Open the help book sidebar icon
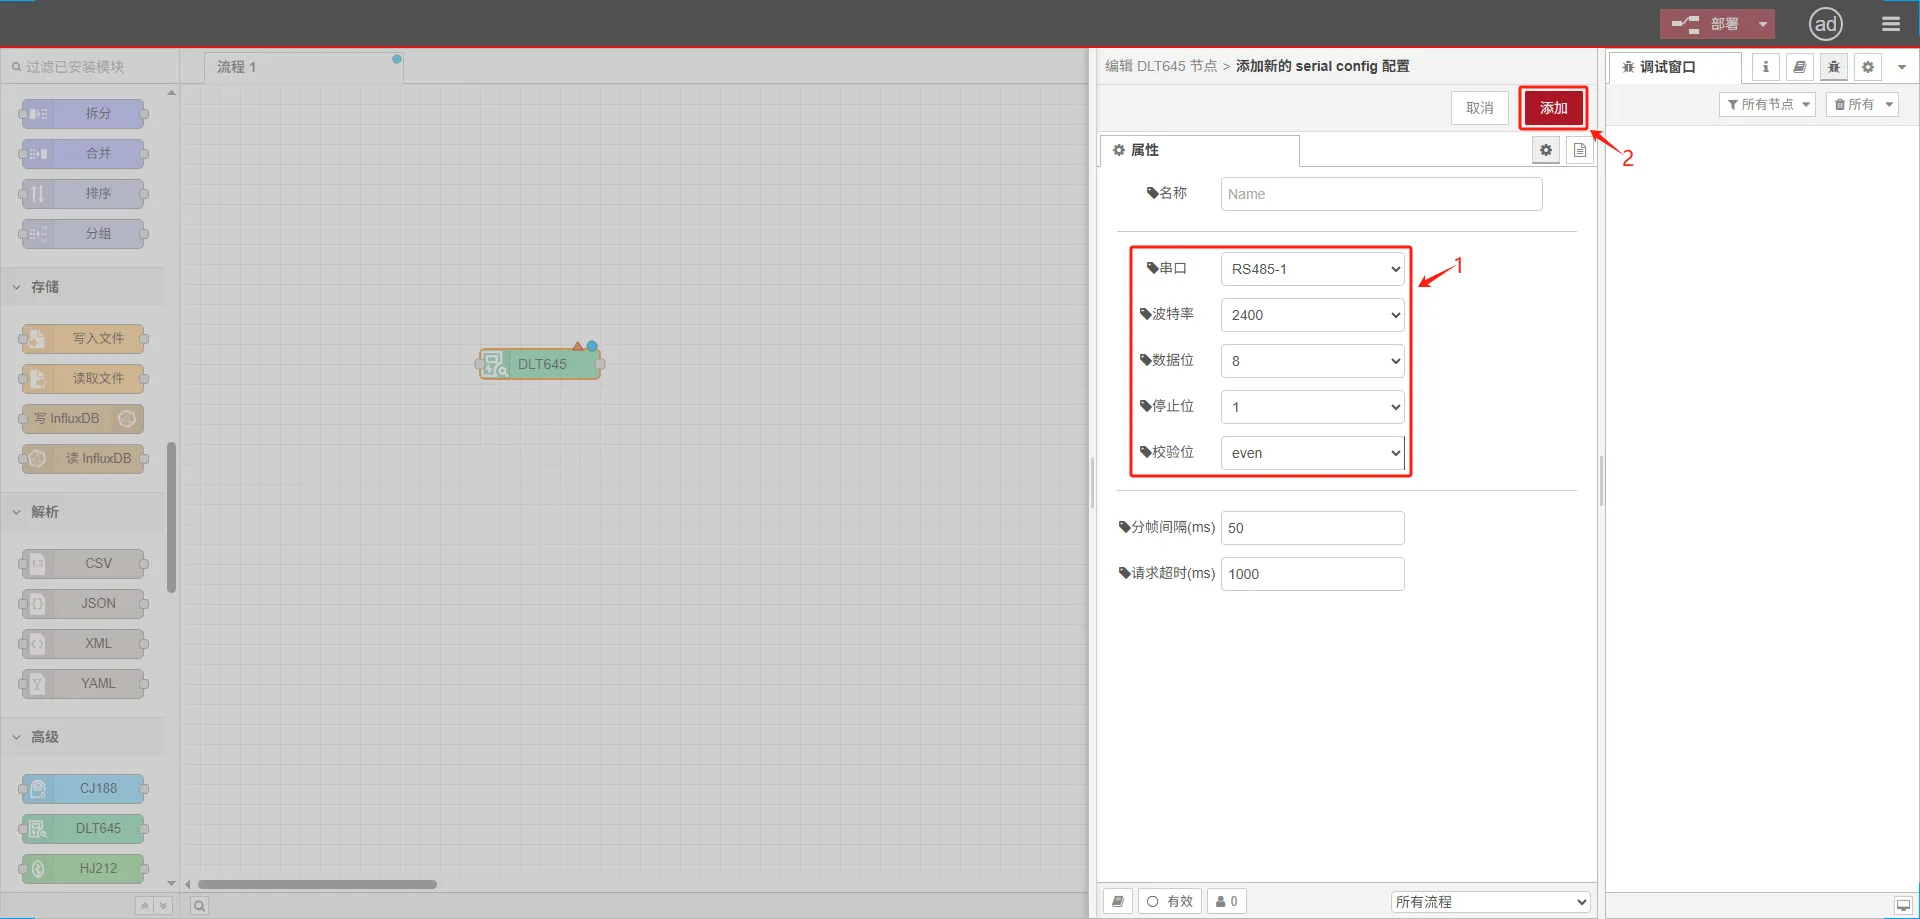Screen dimensions: 1920x919 pos(1799,67)
